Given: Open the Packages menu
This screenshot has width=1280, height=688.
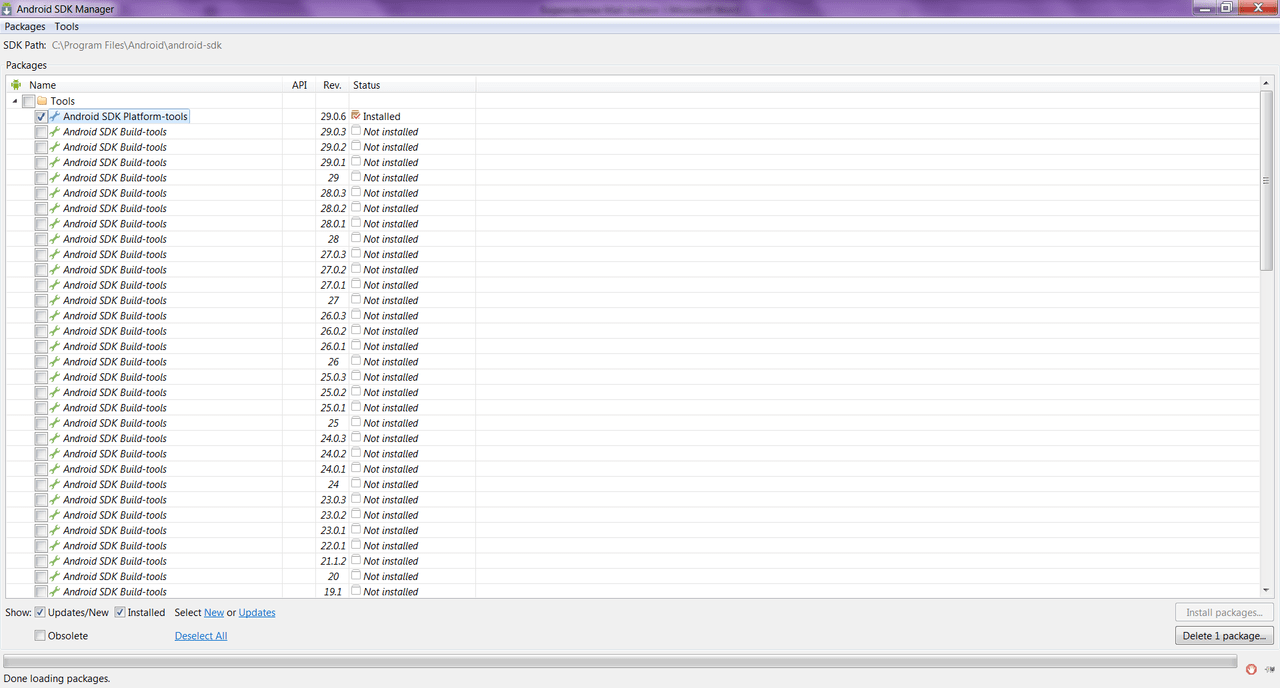Looking at the screenshot, I should tap(25, 27).
